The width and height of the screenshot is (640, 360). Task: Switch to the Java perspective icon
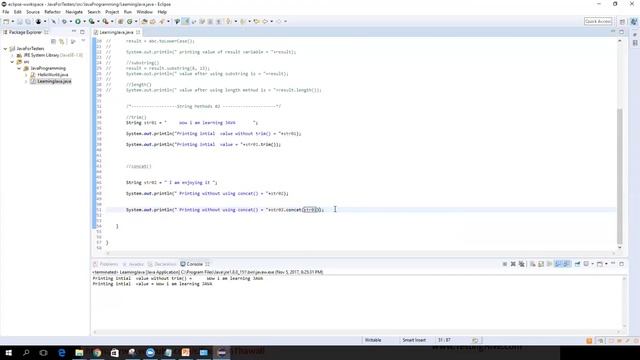(x=633, y=21)
